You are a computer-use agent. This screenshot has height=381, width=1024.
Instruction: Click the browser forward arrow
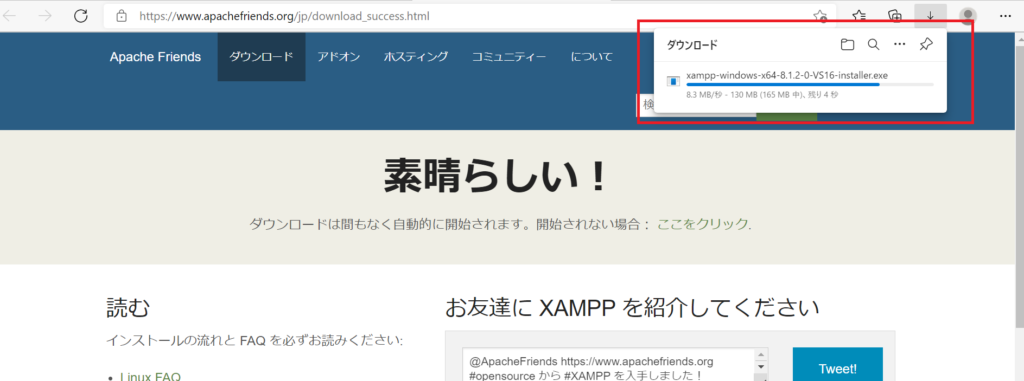point(44,16)
